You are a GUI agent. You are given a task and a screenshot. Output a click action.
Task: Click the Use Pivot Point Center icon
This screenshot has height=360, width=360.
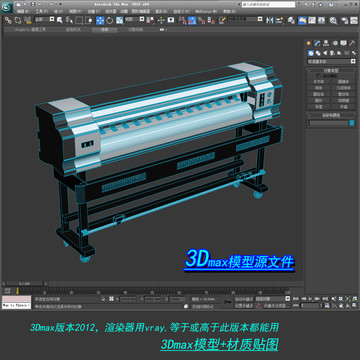150,20
